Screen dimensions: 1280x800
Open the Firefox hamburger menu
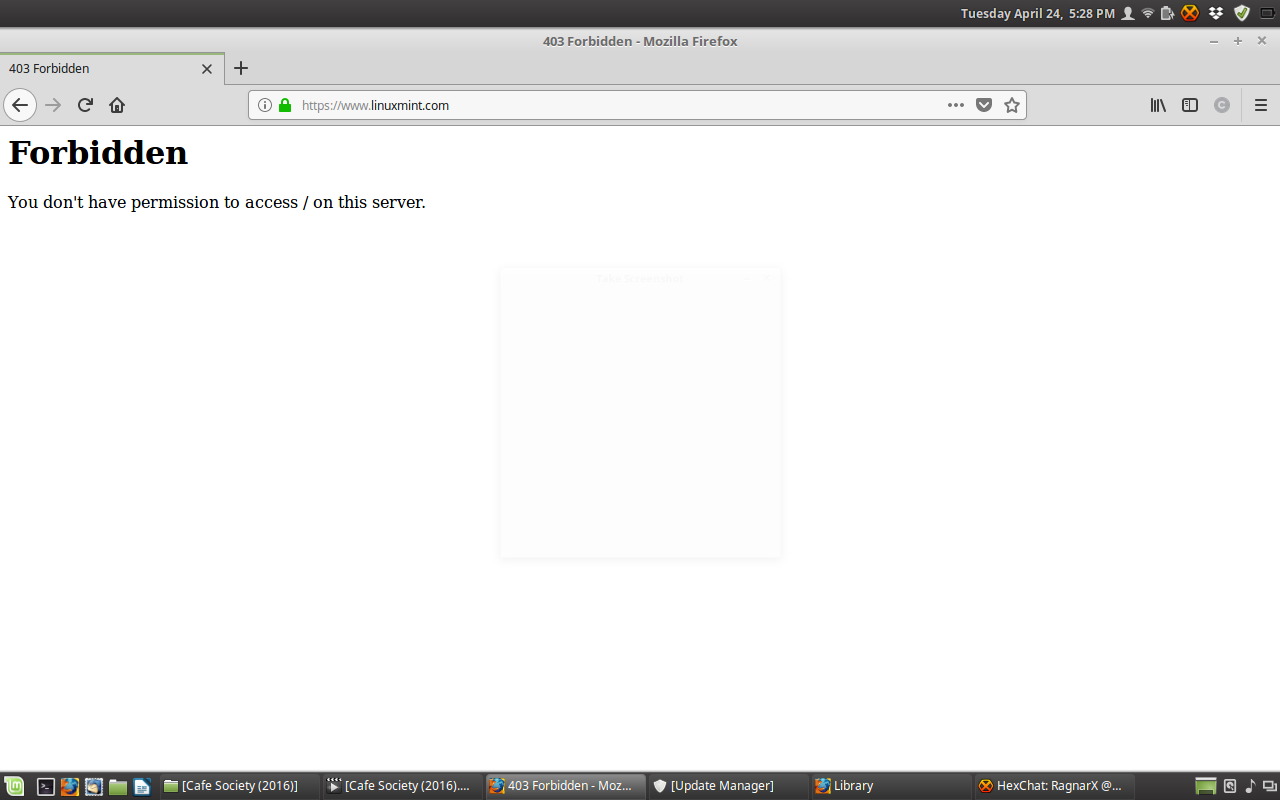pyautogui.click(x=1261, y=105)
